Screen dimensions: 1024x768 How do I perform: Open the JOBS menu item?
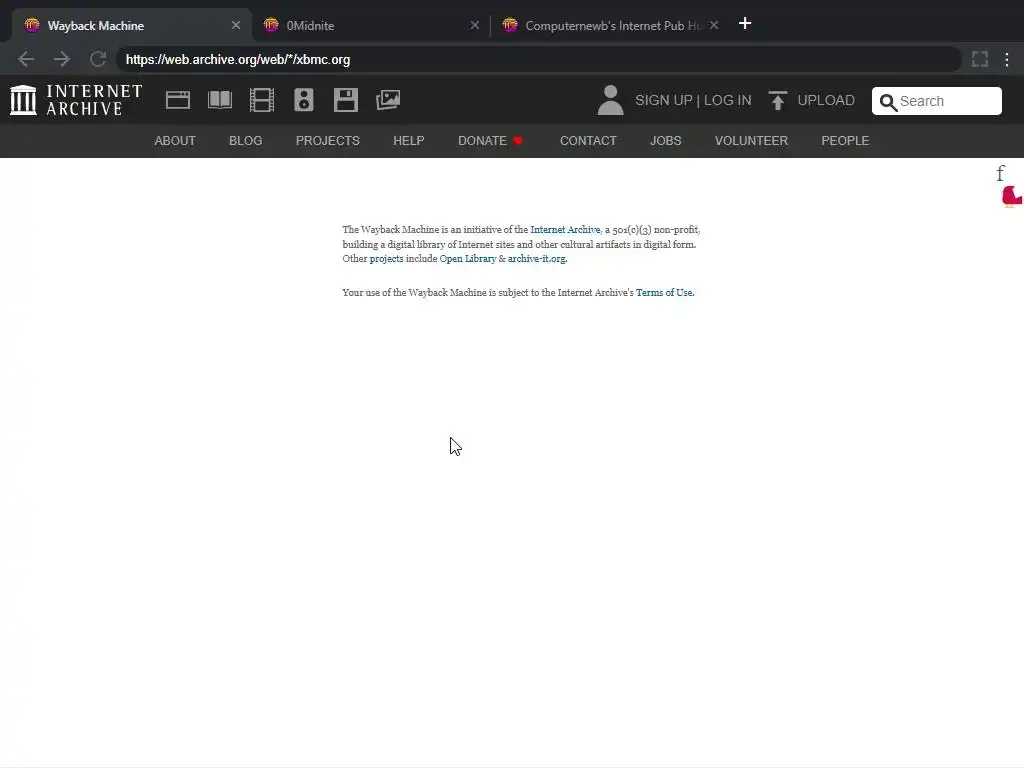click(665, 140)
